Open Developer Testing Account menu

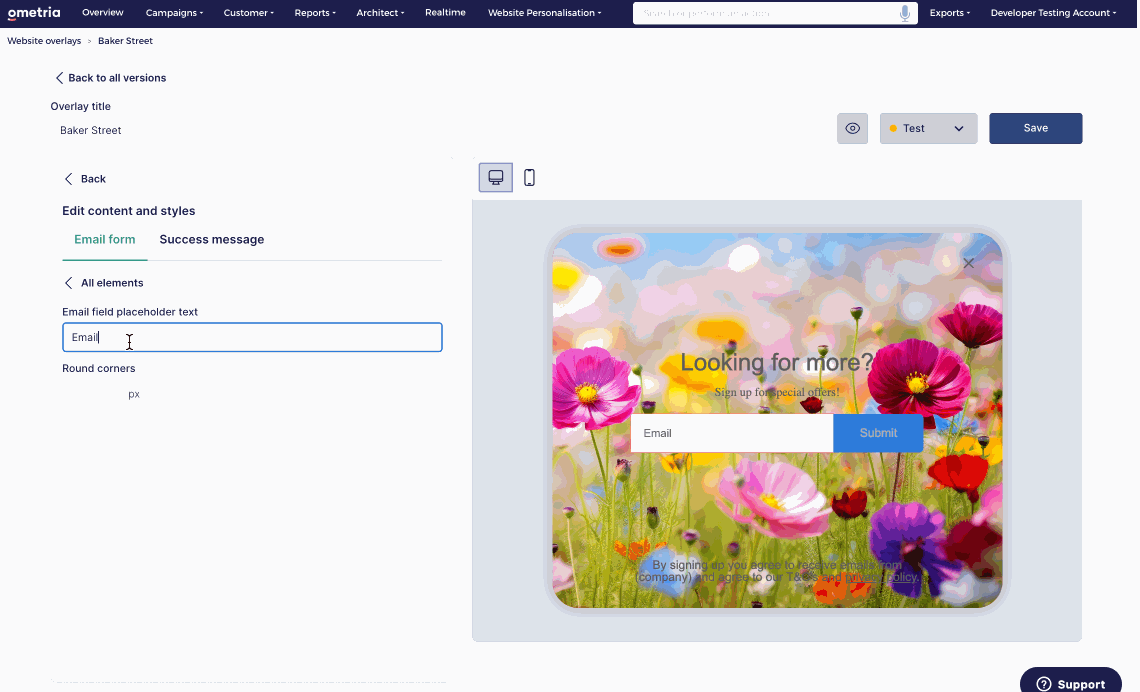coord(1053,13)
